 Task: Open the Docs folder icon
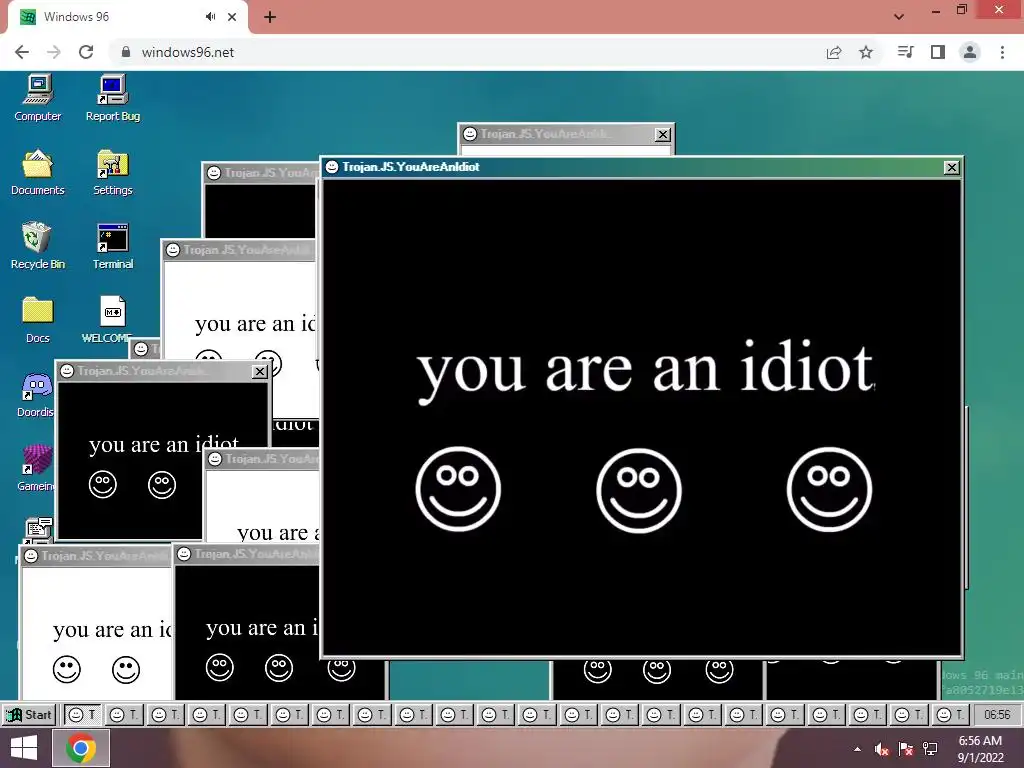[x=38, y=320]
